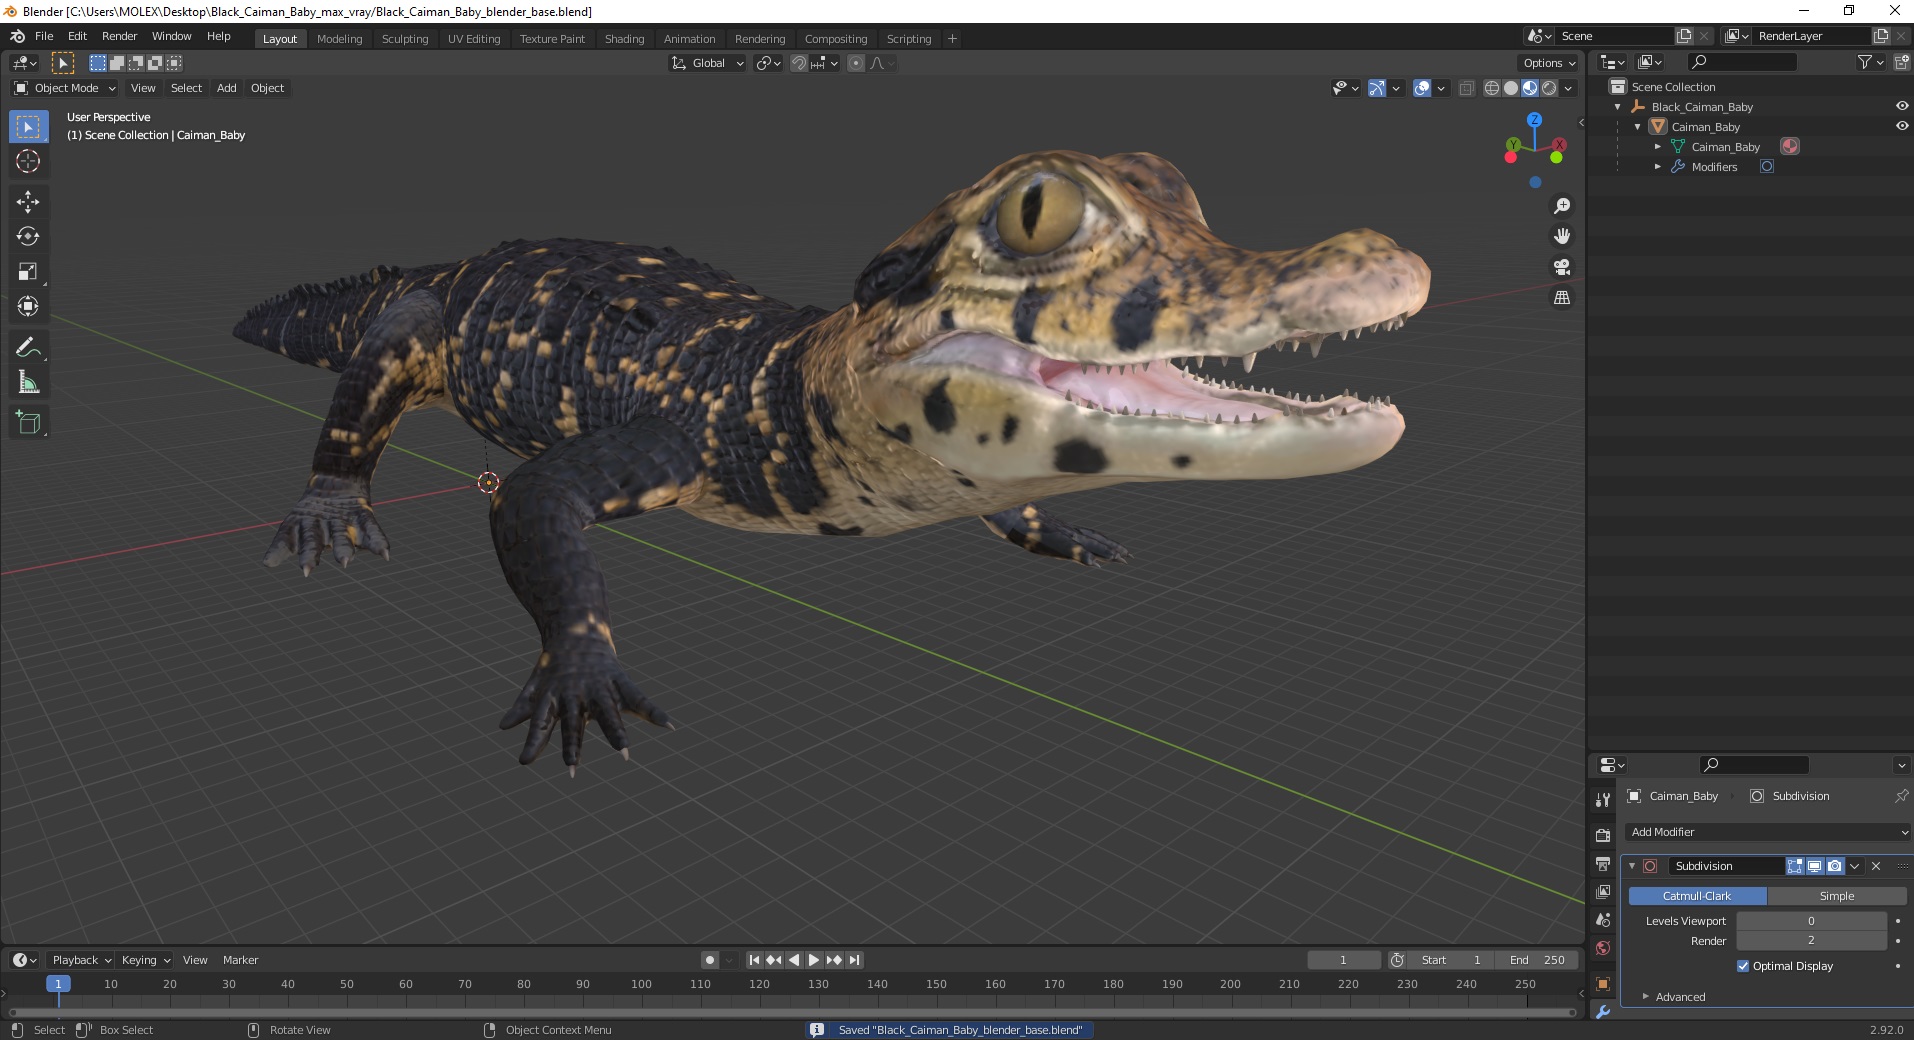Remove the Subdivision modifier with X

point(1876,866)
